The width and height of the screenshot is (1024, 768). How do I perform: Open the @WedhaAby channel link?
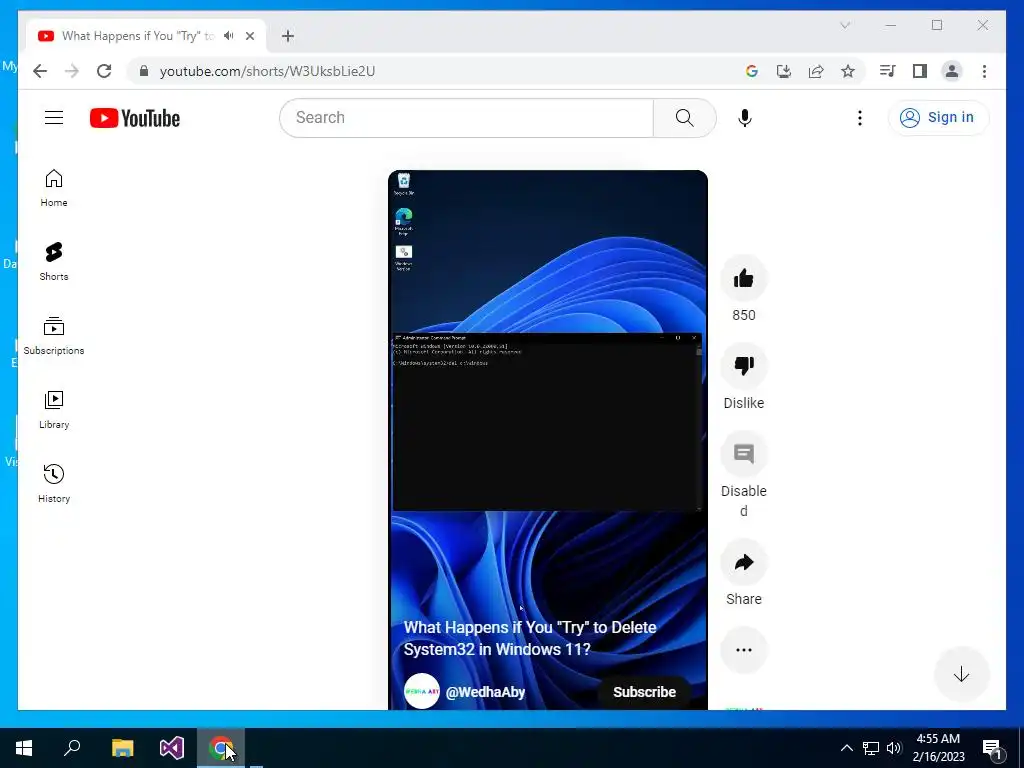[x=485, y=692]
